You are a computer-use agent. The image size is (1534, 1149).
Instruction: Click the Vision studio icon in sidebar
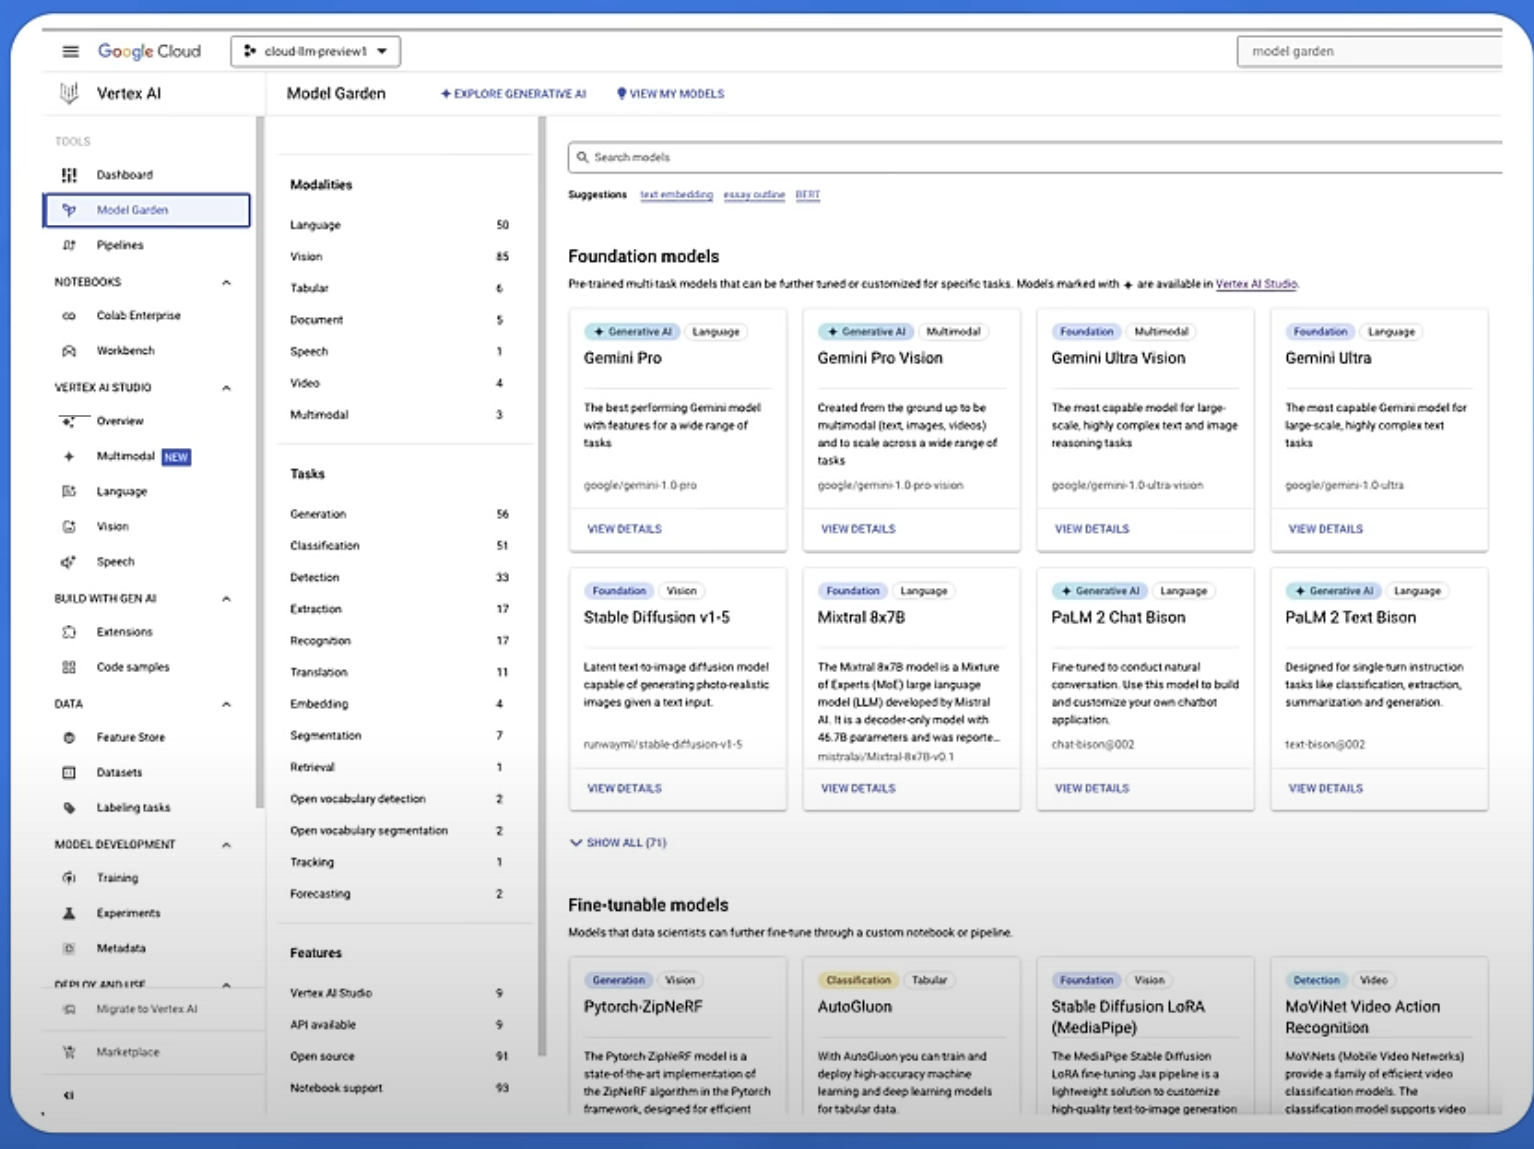(69, 526)
